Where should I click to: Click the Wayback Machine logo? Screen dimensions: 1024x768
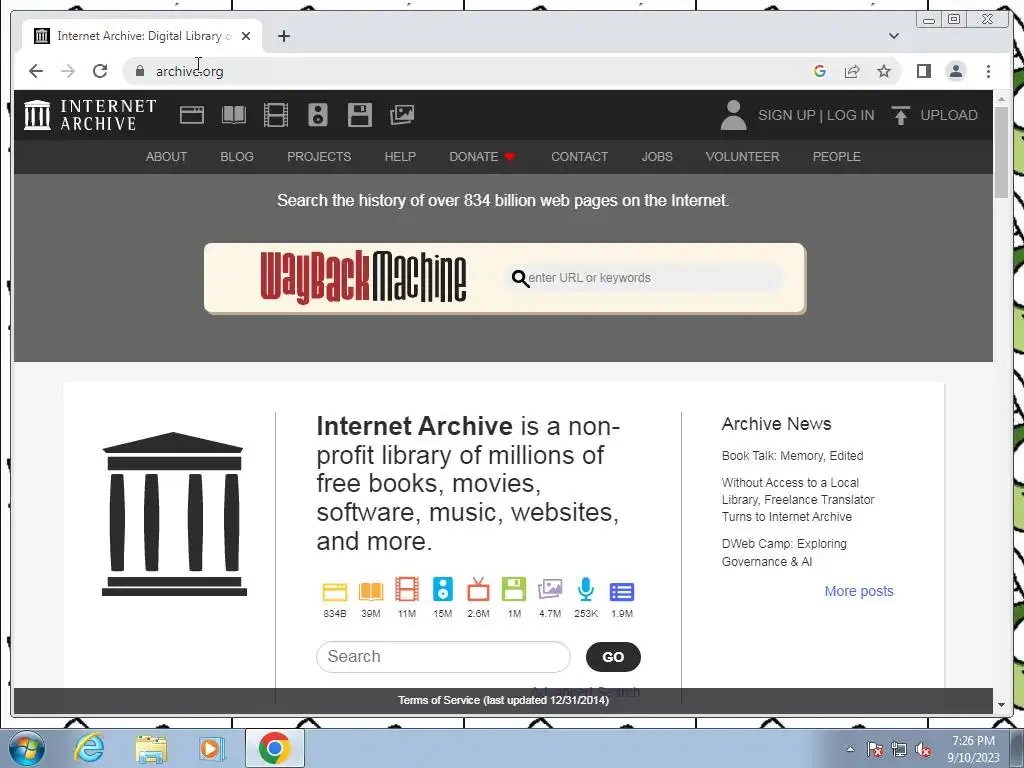[x=363, y=278]
